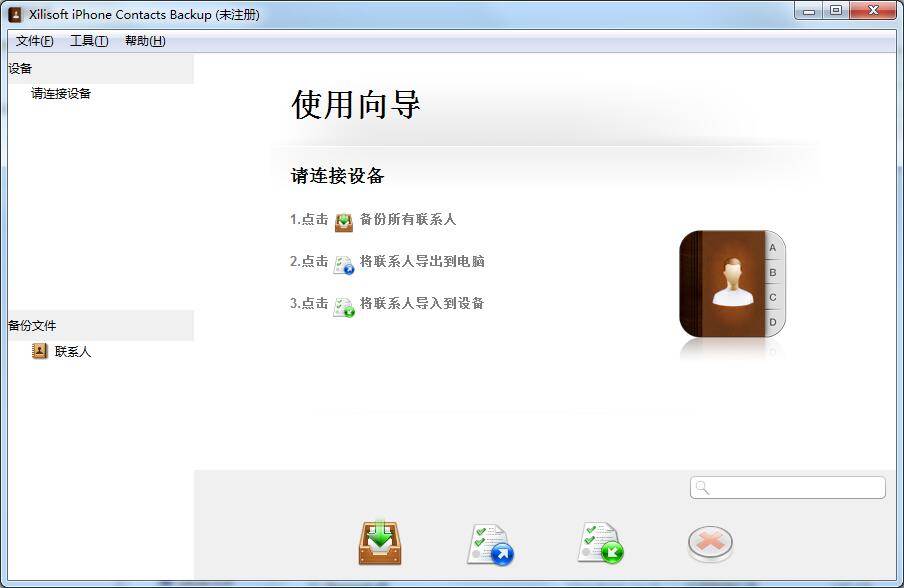Click the 设备 section header in the sidebar
This screenshot has height=588, width=904.
pos(22,68)
